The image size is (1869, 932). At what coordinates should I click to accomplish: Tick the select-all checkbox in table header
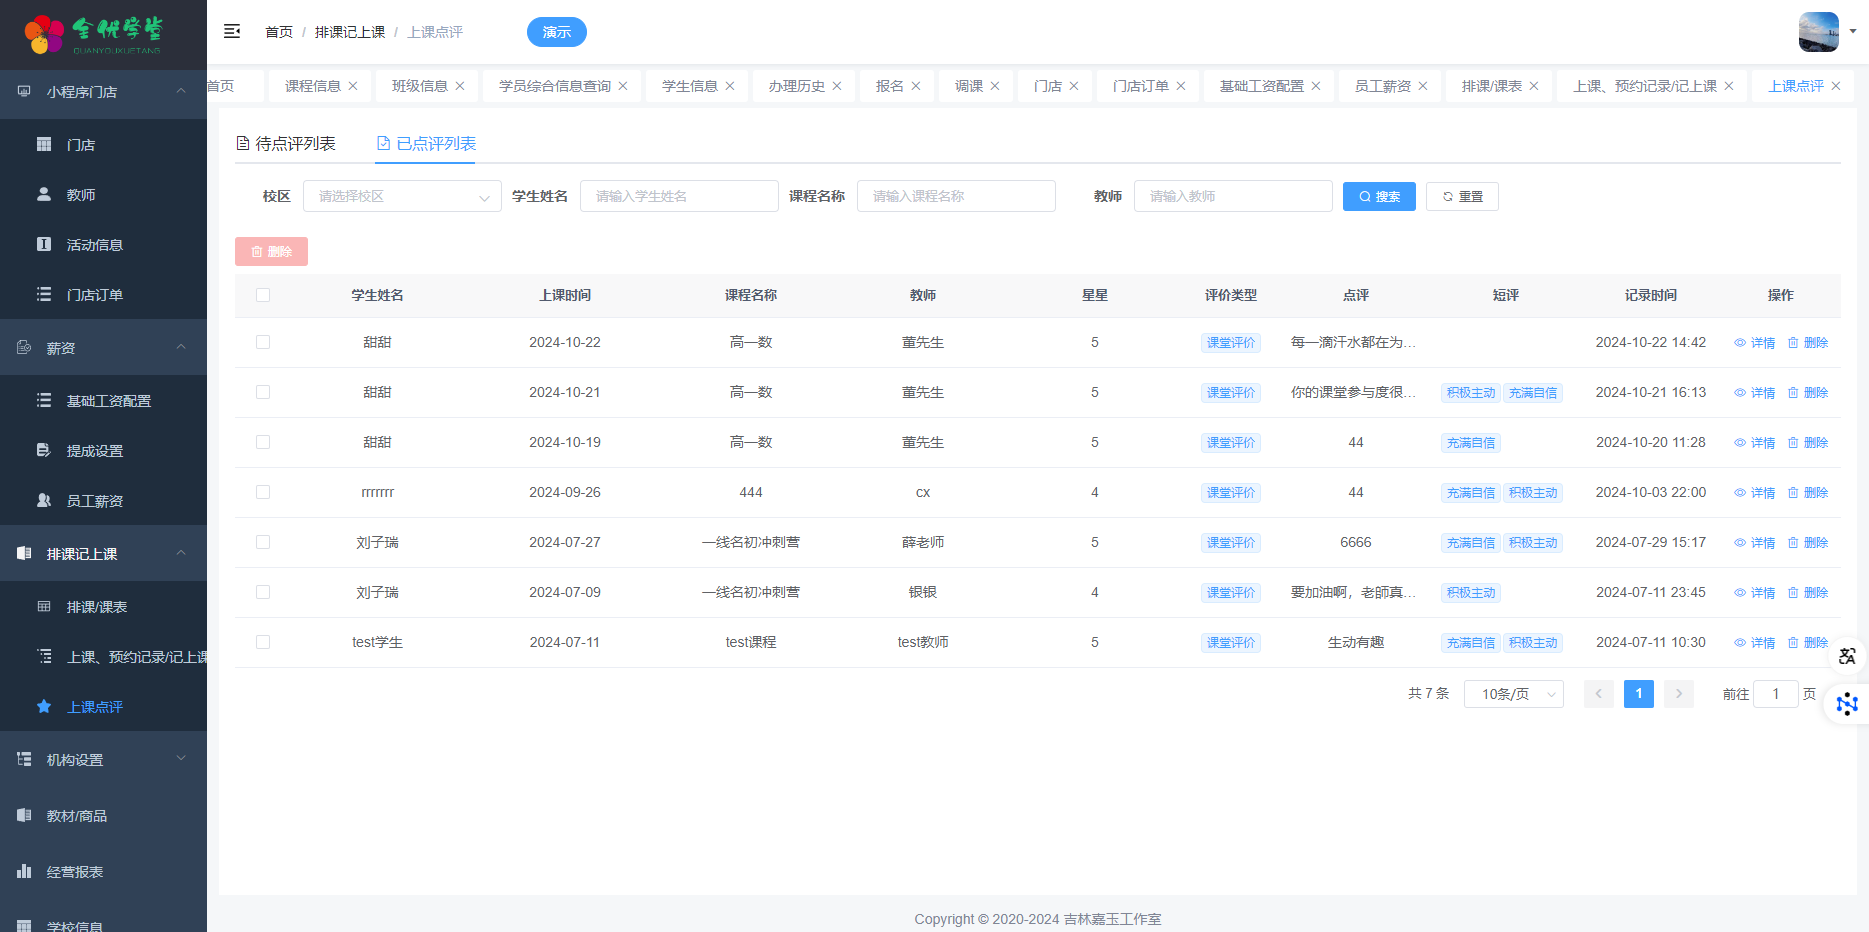pyautogui.click(x=263, y=295)
